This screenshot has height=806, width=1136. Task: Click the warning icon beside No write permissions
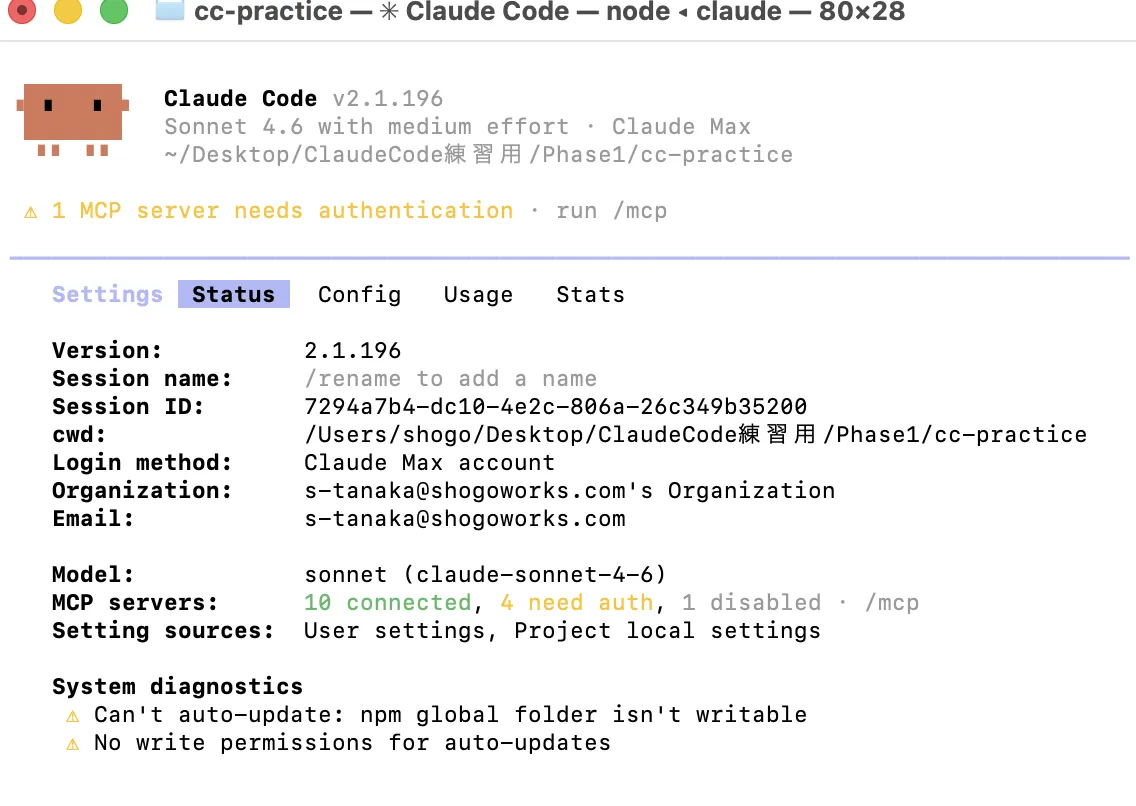click(72, 744)
